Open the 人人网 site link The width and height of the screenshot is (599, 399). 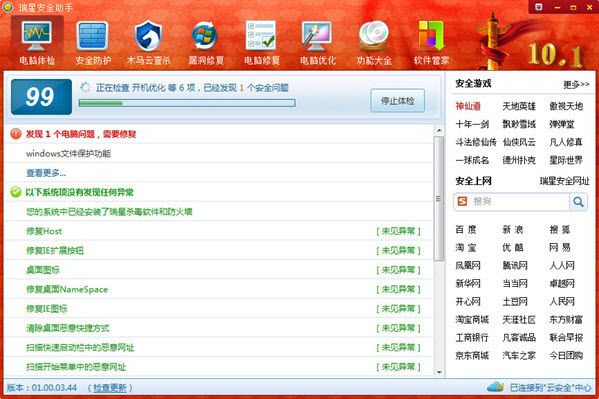pyautogui.click(x=562, y=265)
